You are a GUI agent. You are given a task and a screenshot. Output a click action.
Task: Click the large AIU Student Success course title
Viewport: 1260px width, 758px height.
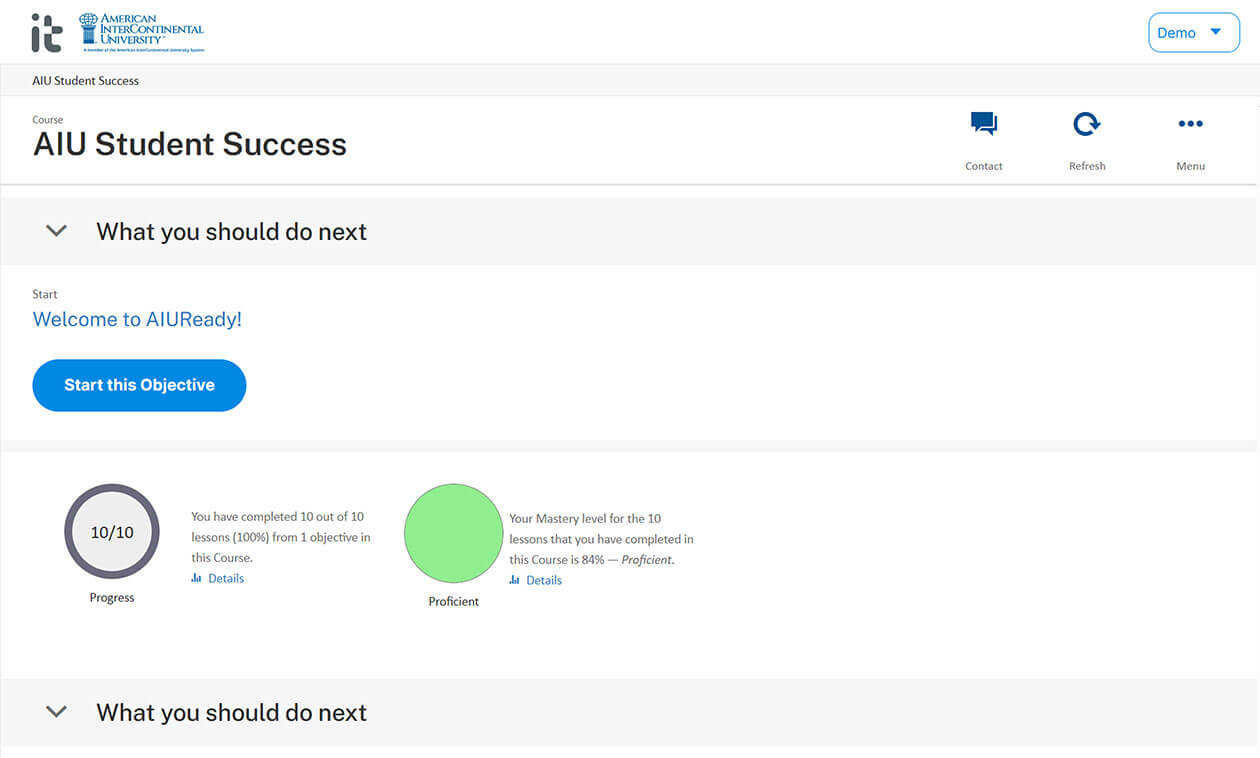pos(190,144)
